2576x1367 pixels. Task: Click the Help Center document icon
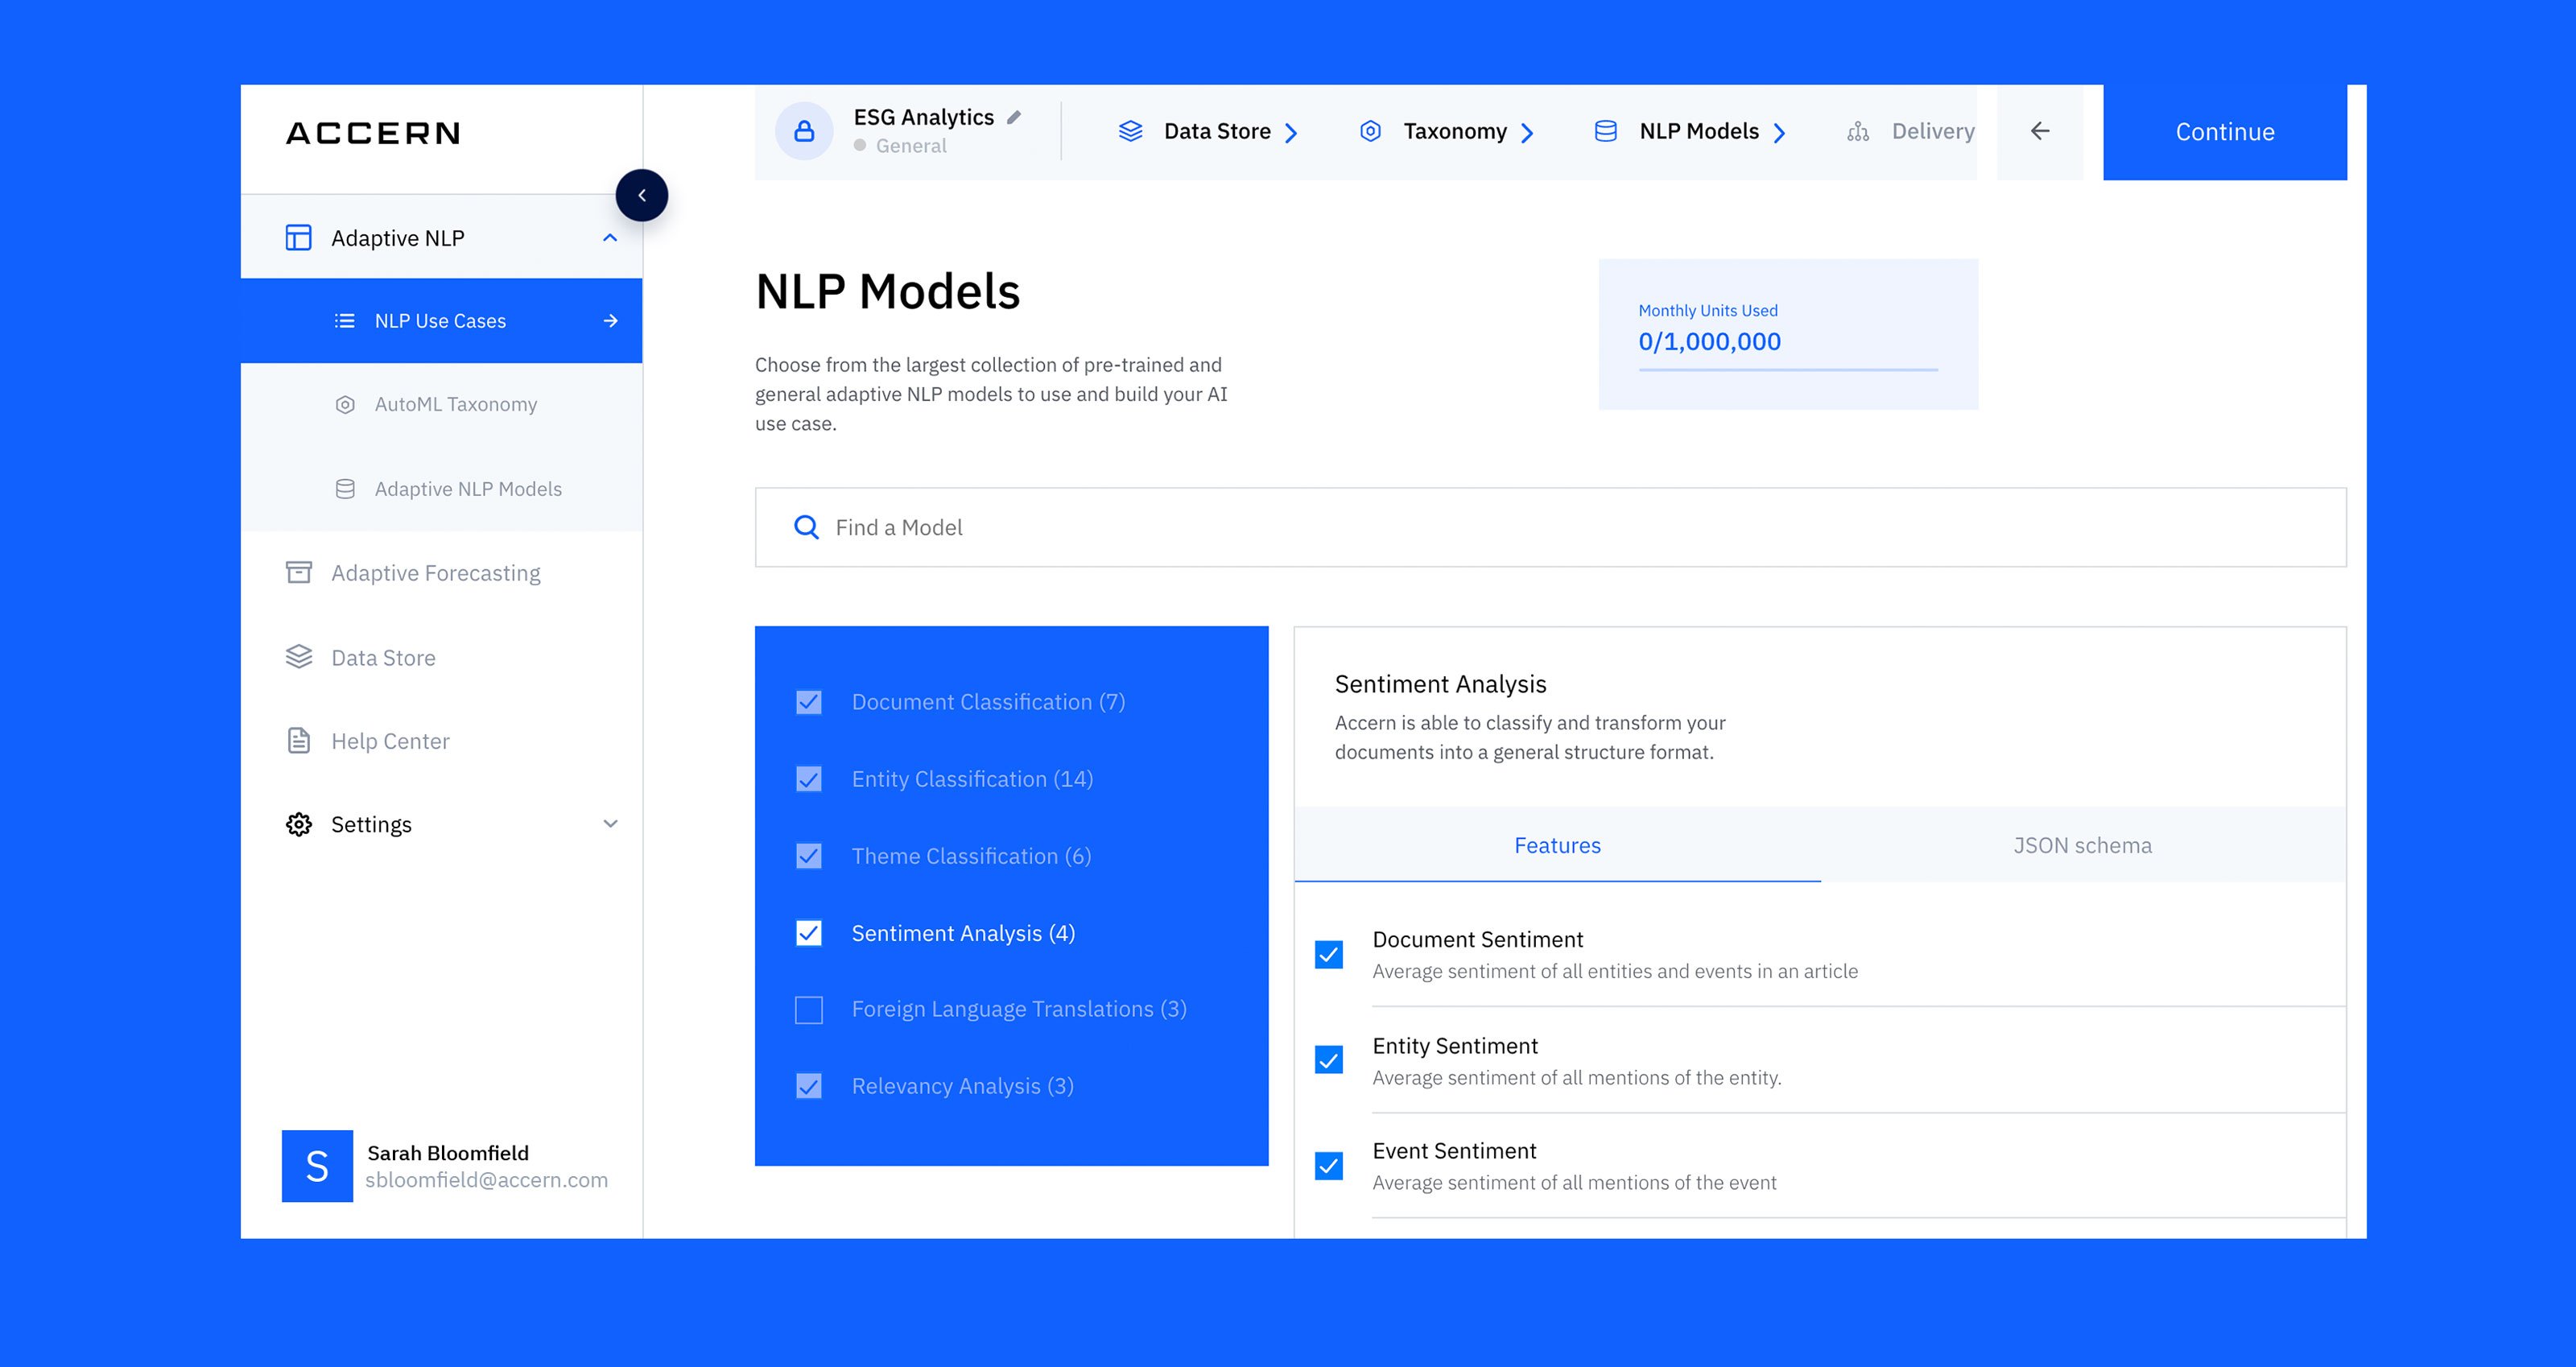coord(299,741)
